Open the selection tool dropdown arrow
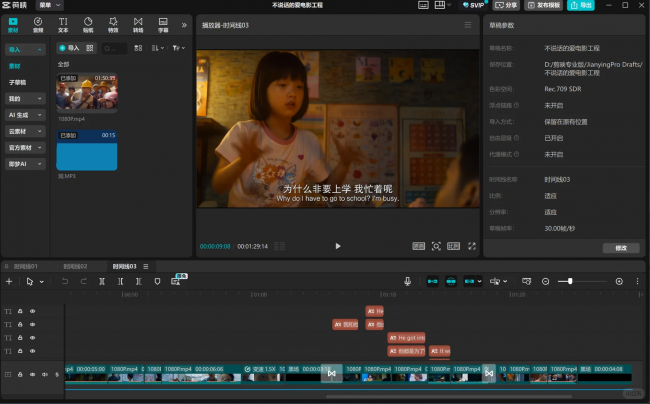 pyautogui.click(x=42, y=282)
